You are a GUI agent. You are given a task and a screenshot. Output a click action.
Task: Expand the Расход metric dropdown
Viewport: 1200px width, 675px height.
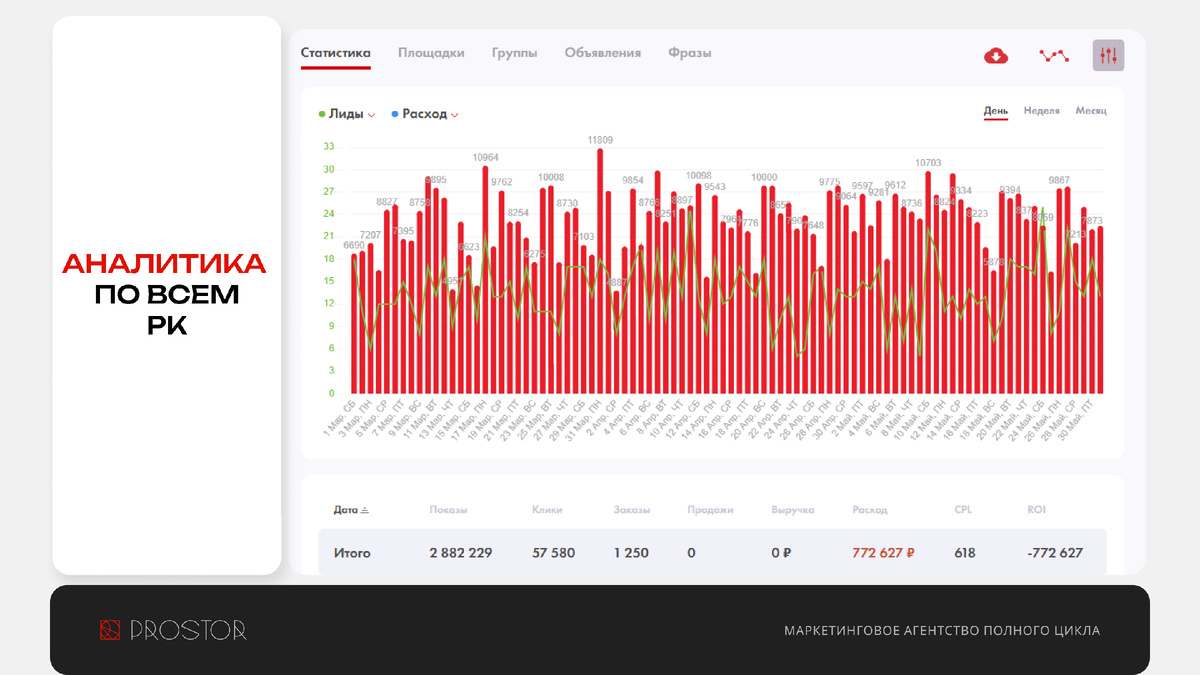pyautogui.click(x=454, y=115)
